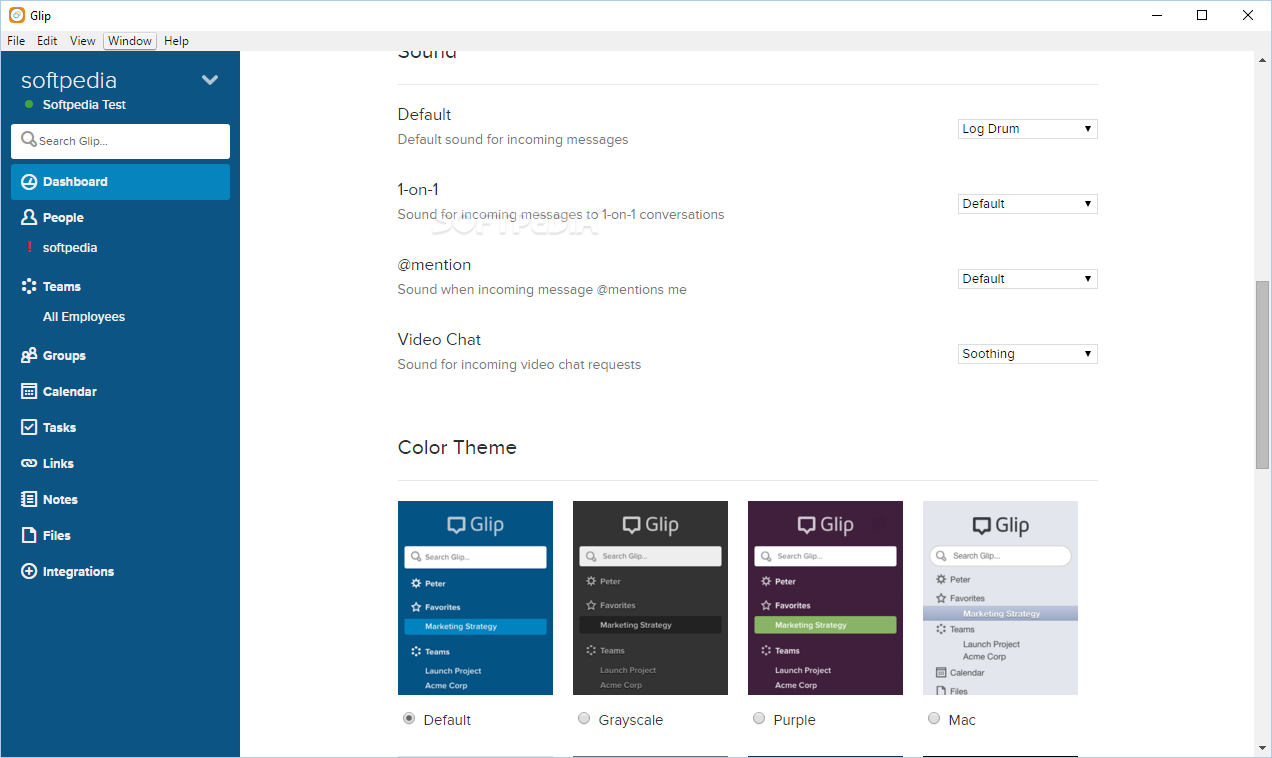Click the 1-on-1 setting label

pyautogui.click(x=418, y=189)
